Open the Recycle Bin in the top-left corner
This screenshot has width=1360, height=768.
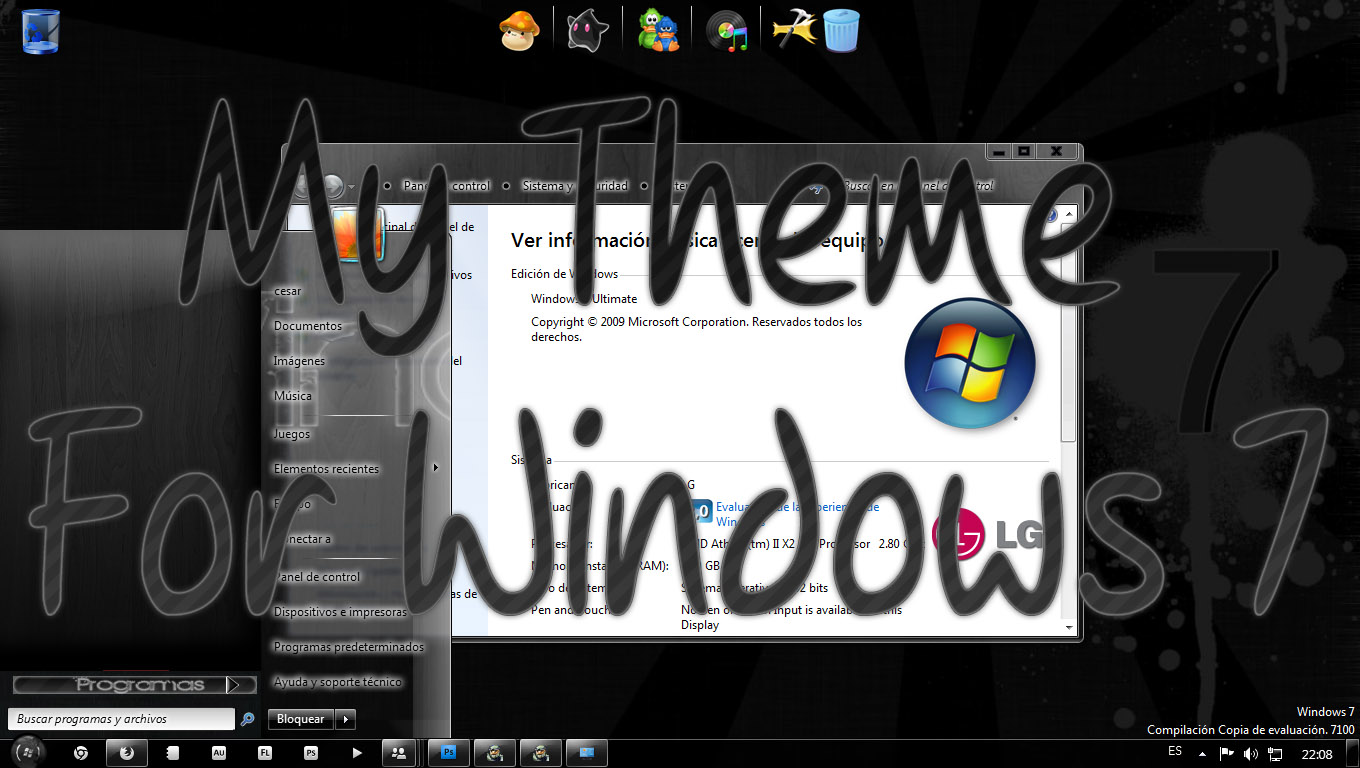(40, 30)
